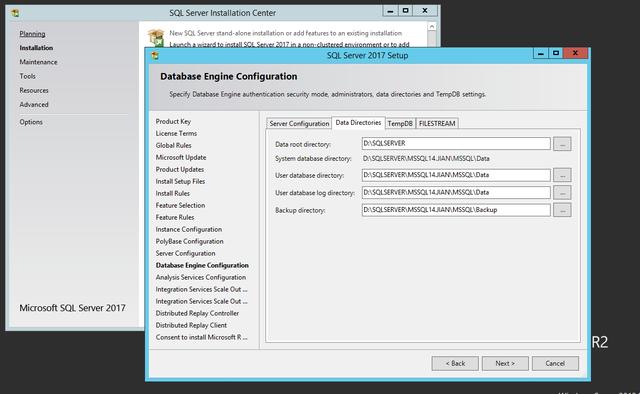Viewport: 640px width, 394px height.
Task: Select the Feature Rules setup step
Action: tap(175, 218)
